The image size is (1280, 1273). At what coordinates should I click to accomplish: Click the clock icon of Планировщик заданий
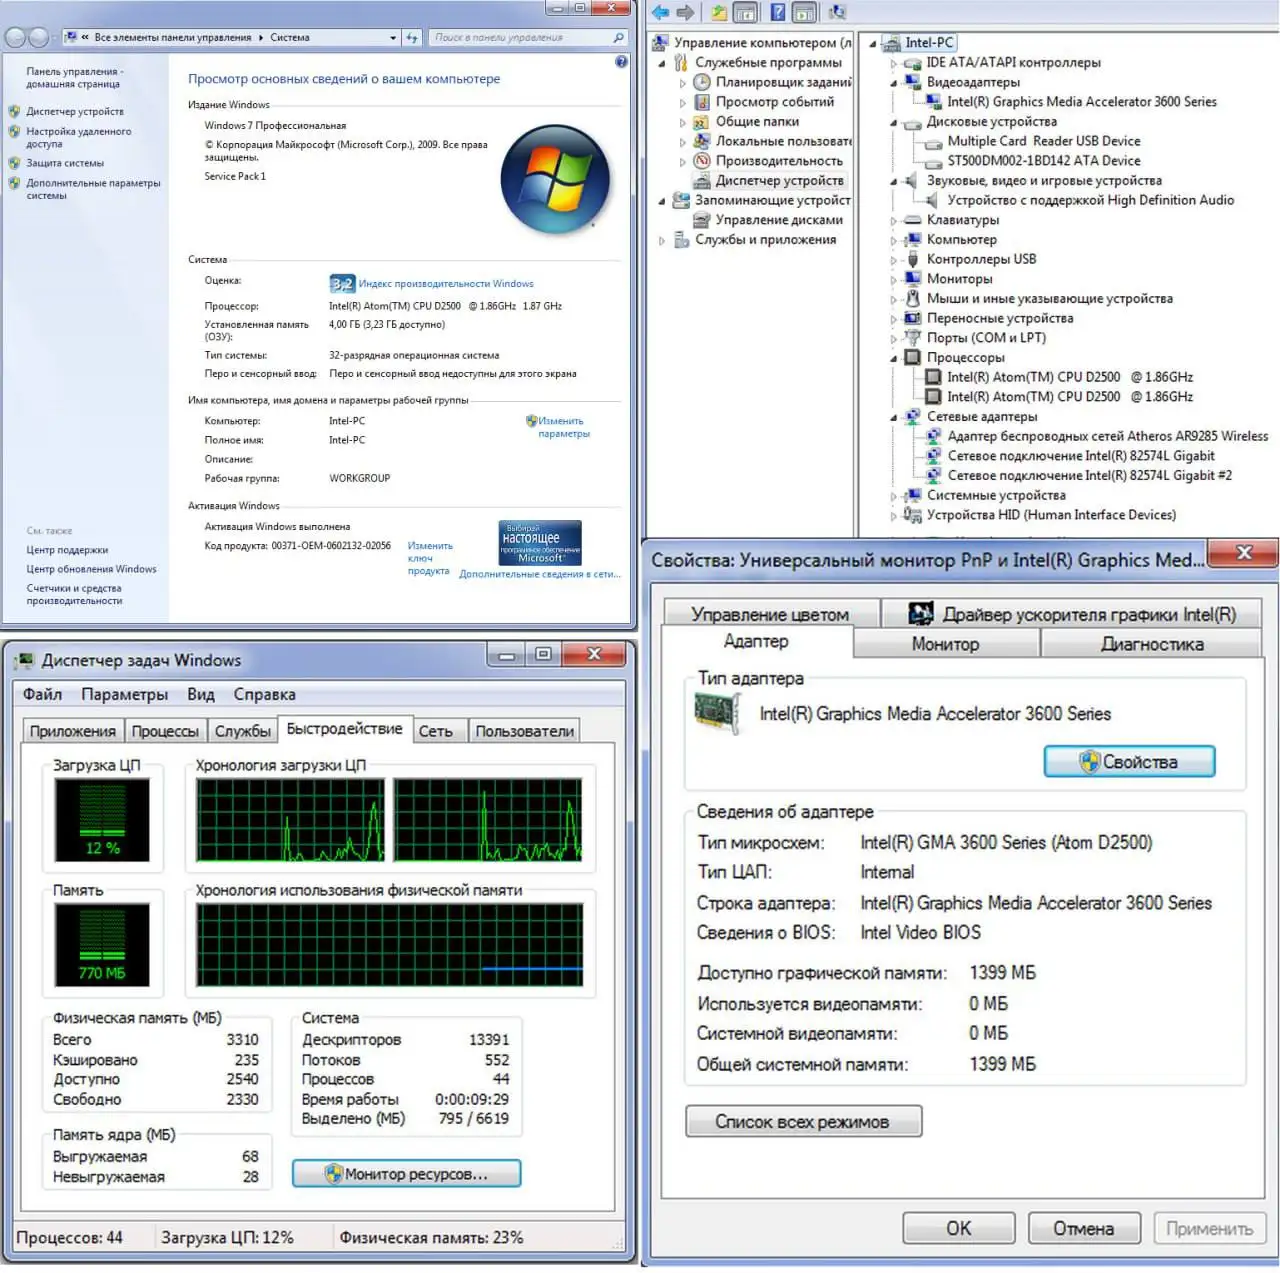point(702,82)
